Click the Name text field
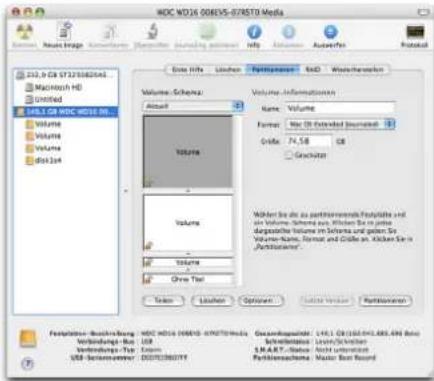 [340, 108]
